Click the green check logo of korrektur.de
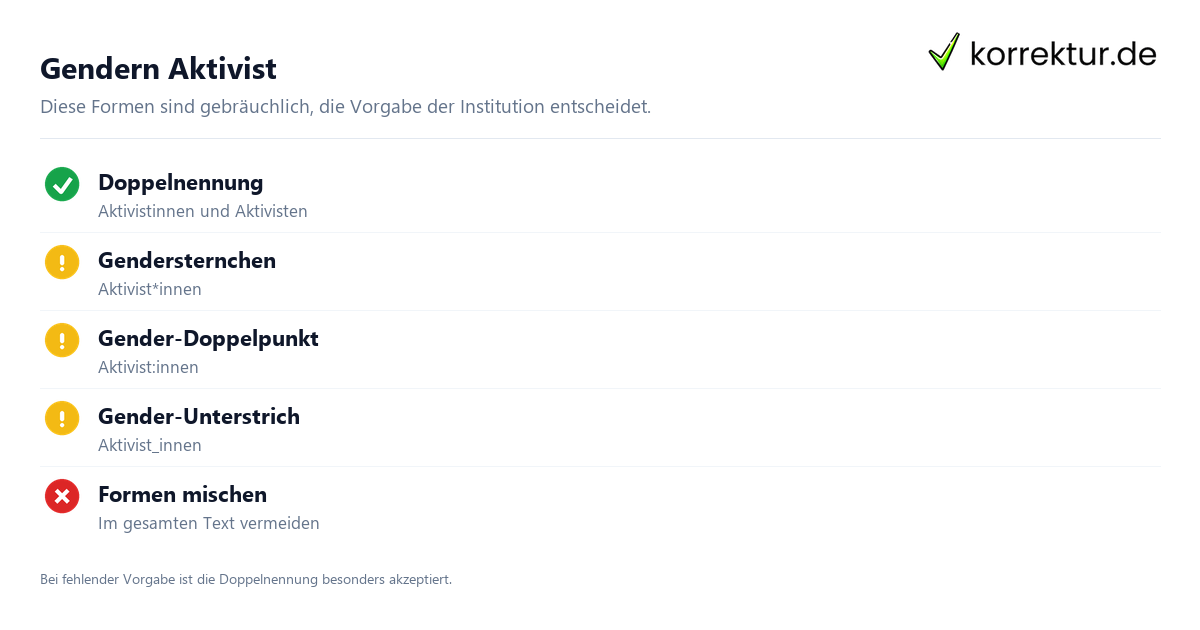1200x630 pixels. pos(944,51)
